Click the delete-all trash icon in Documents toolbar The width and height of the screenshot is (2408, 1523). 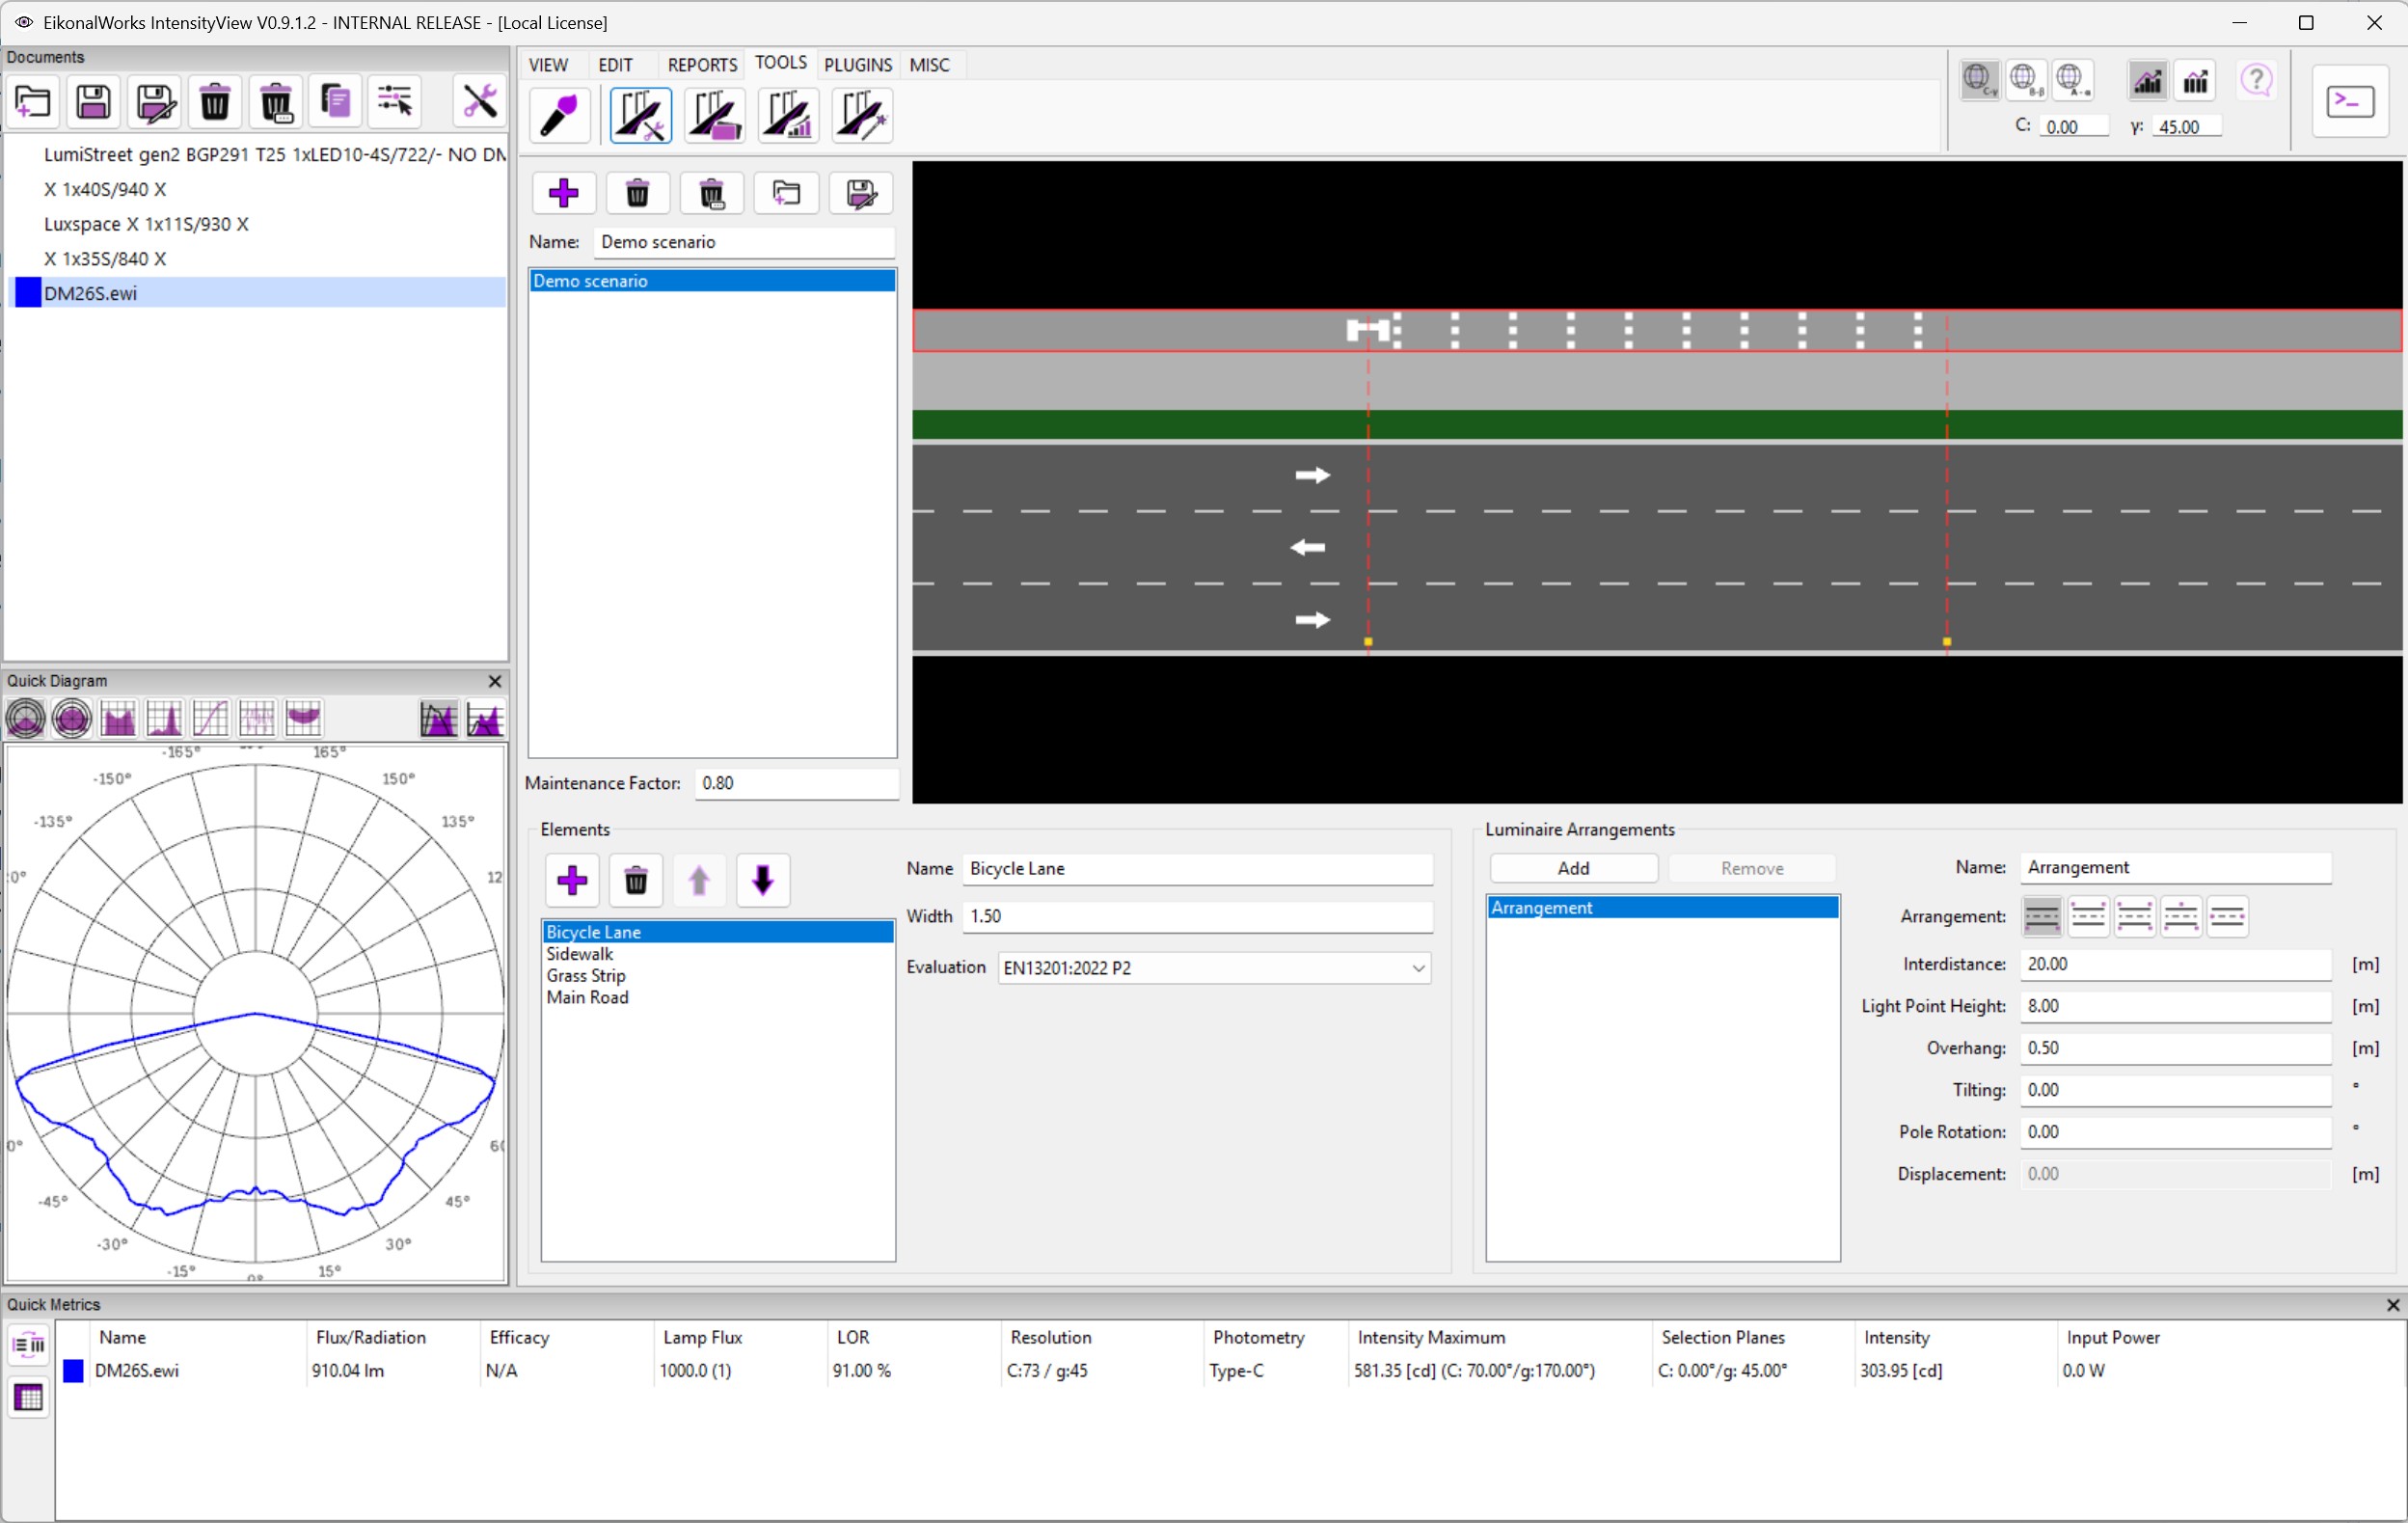click(x=276, y=102)
